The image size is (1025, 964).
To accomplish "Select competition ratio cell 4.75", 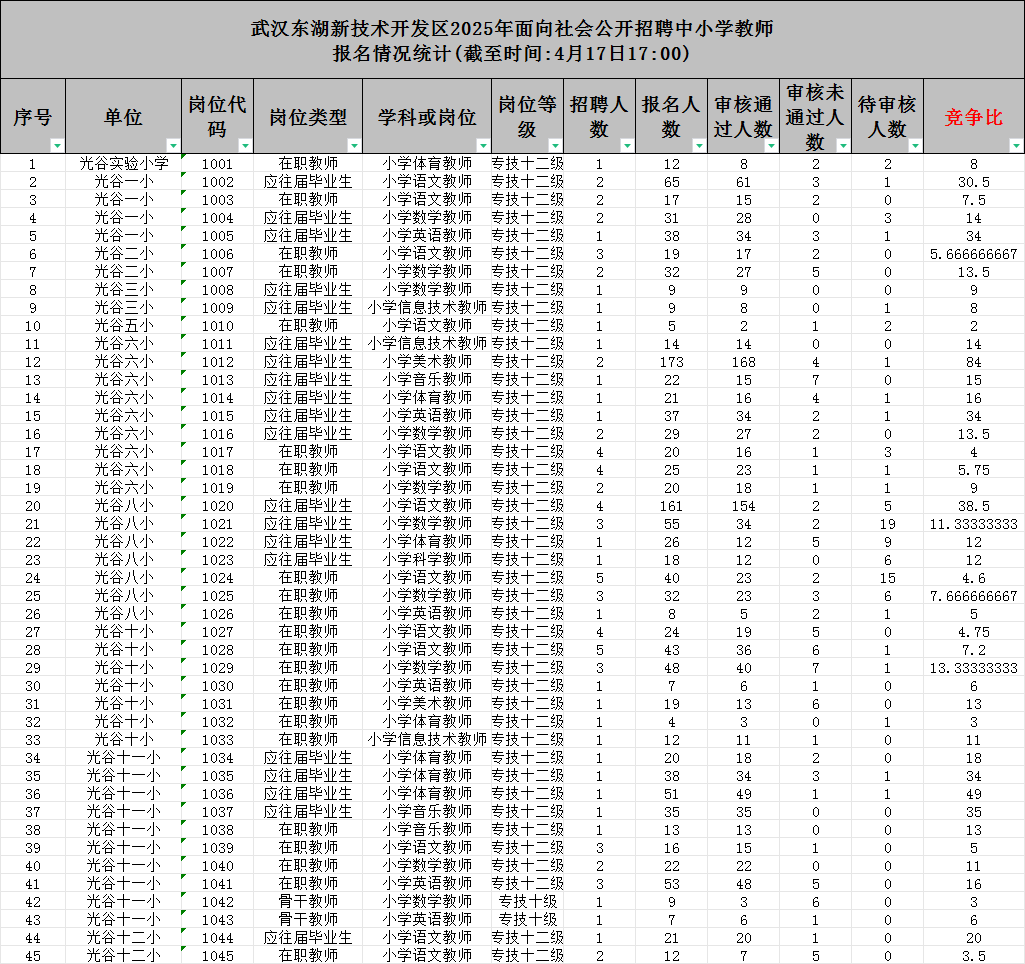I will point(974,631).
